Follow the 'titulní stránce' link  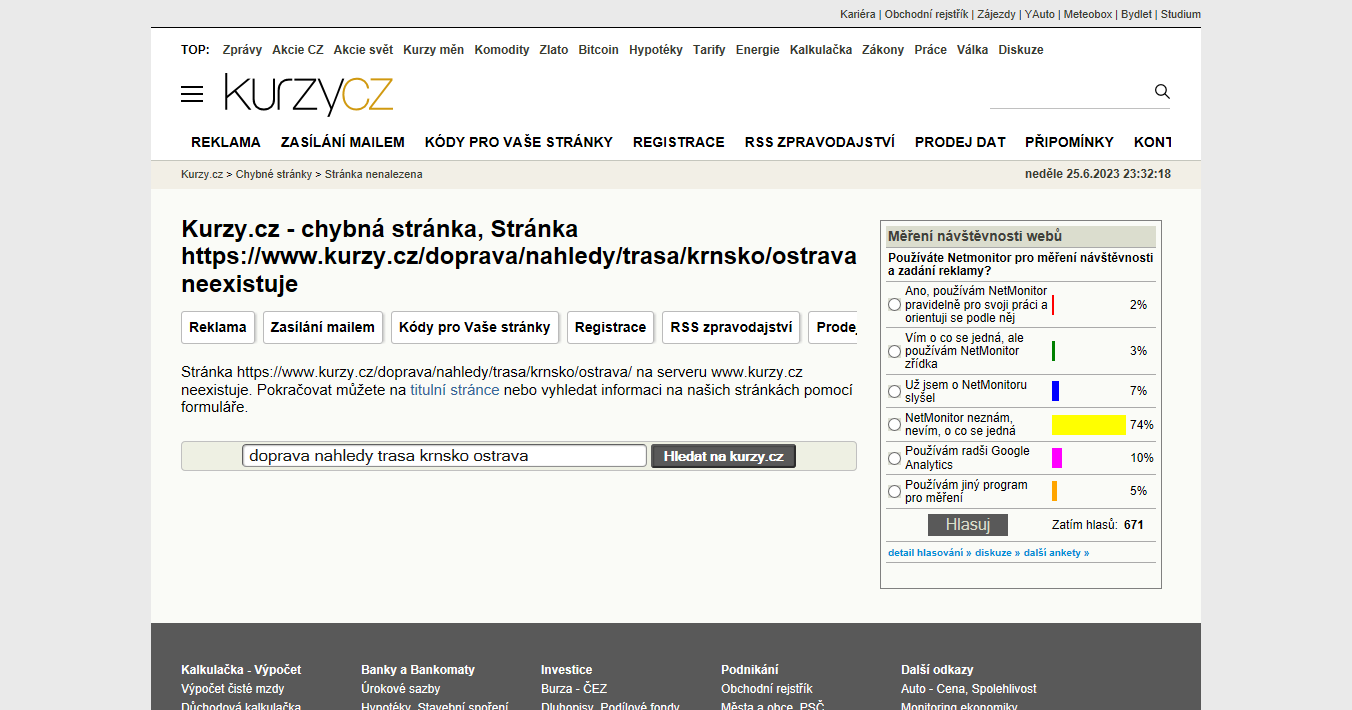click(455, 390)
